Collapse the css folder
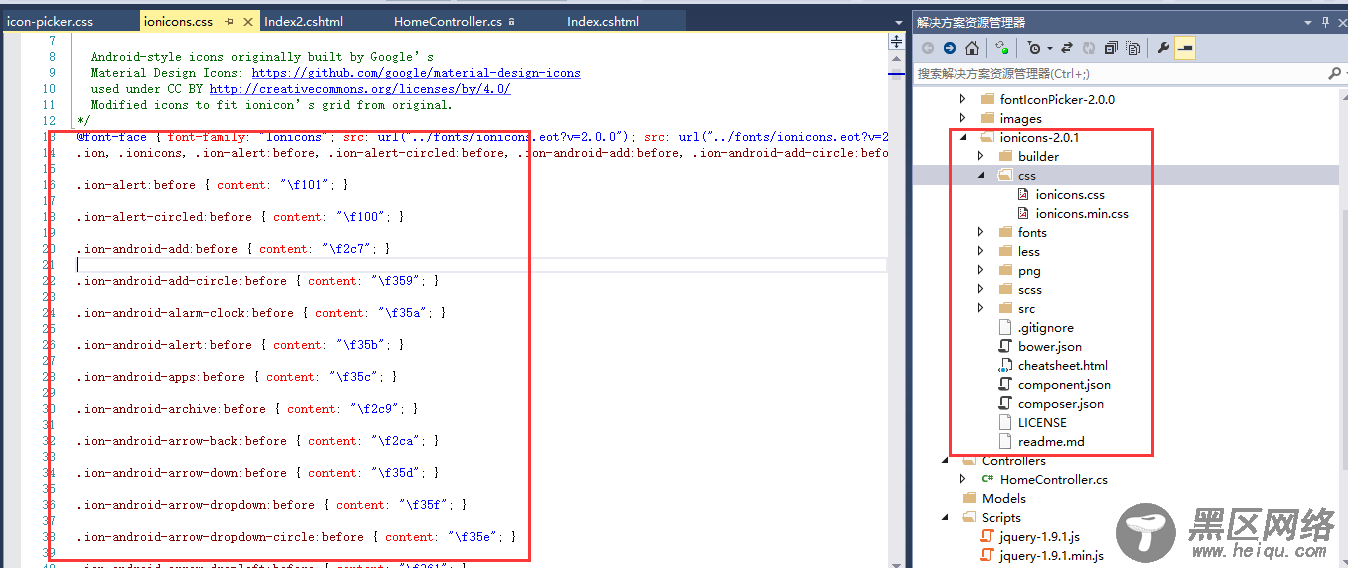Image resolution: width=1348 pixels, height=568 pixels. coord(981,175)
